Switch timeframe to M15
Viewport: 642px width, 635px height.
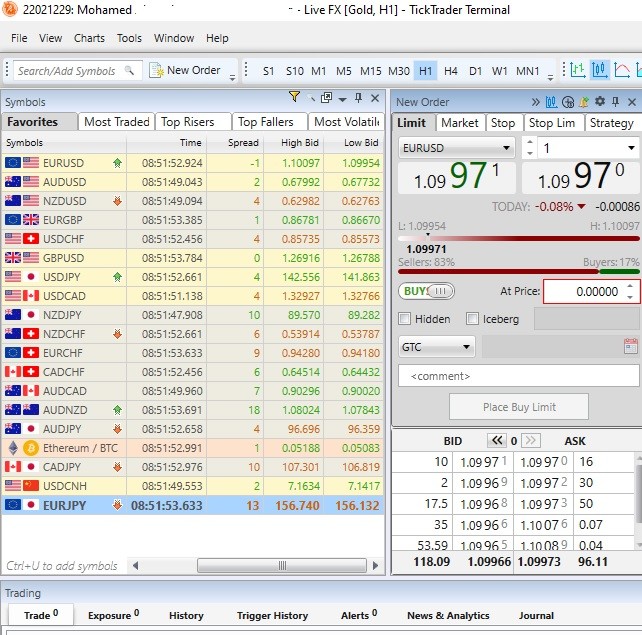370,71
